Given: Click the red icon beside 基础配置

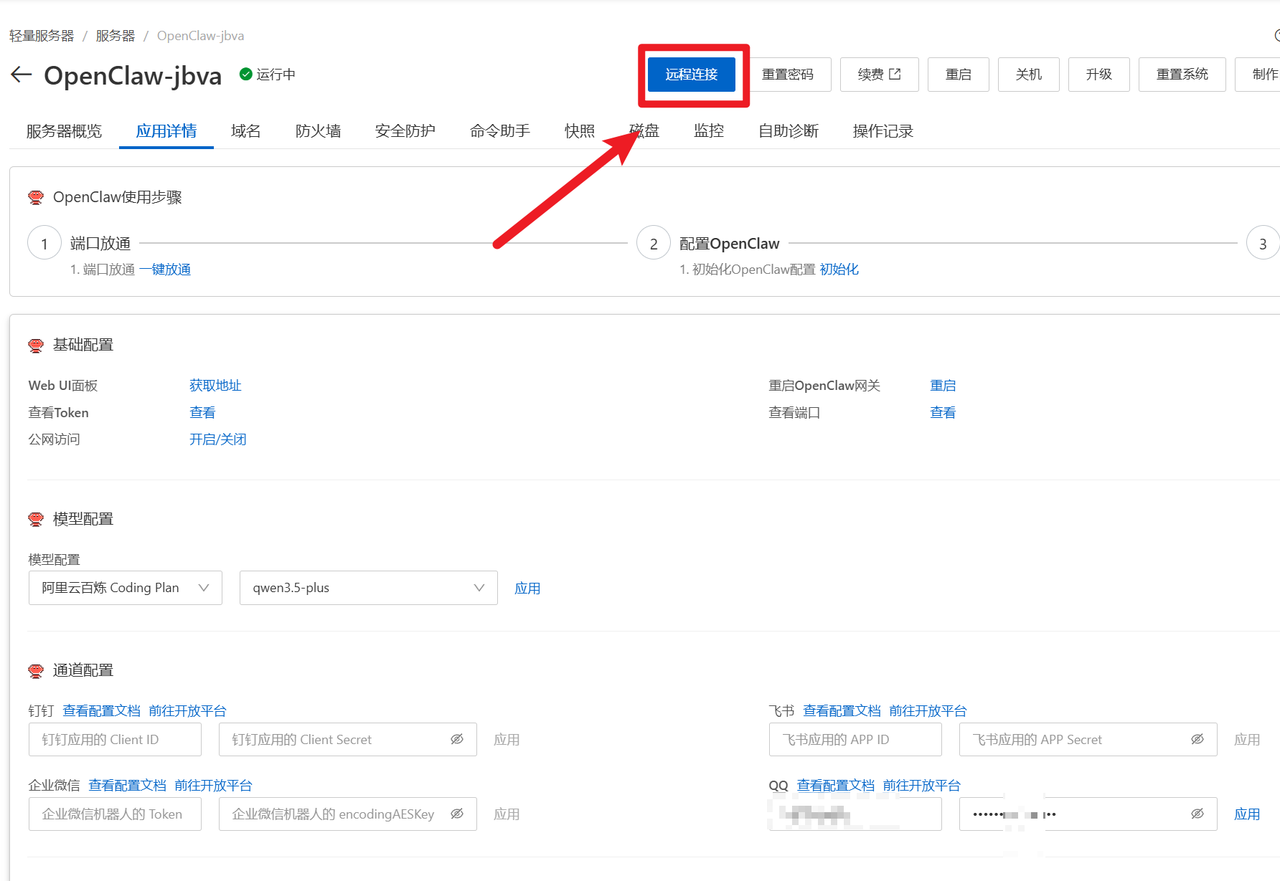Looking at the screenshot, I should [x=36, y=345].
